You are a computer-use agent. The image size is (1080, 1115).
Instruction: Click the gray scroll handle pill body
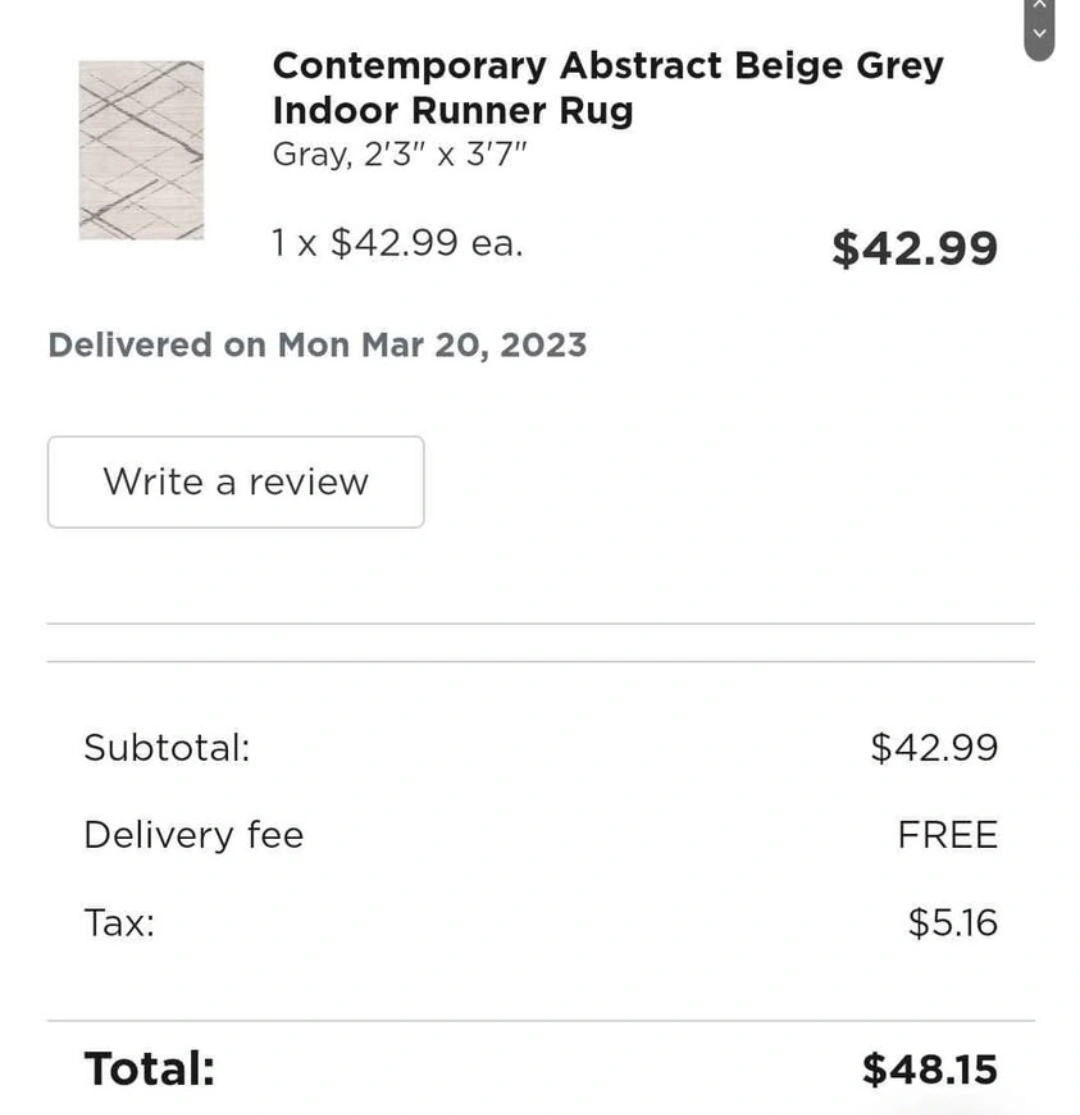coord(1039,28)
